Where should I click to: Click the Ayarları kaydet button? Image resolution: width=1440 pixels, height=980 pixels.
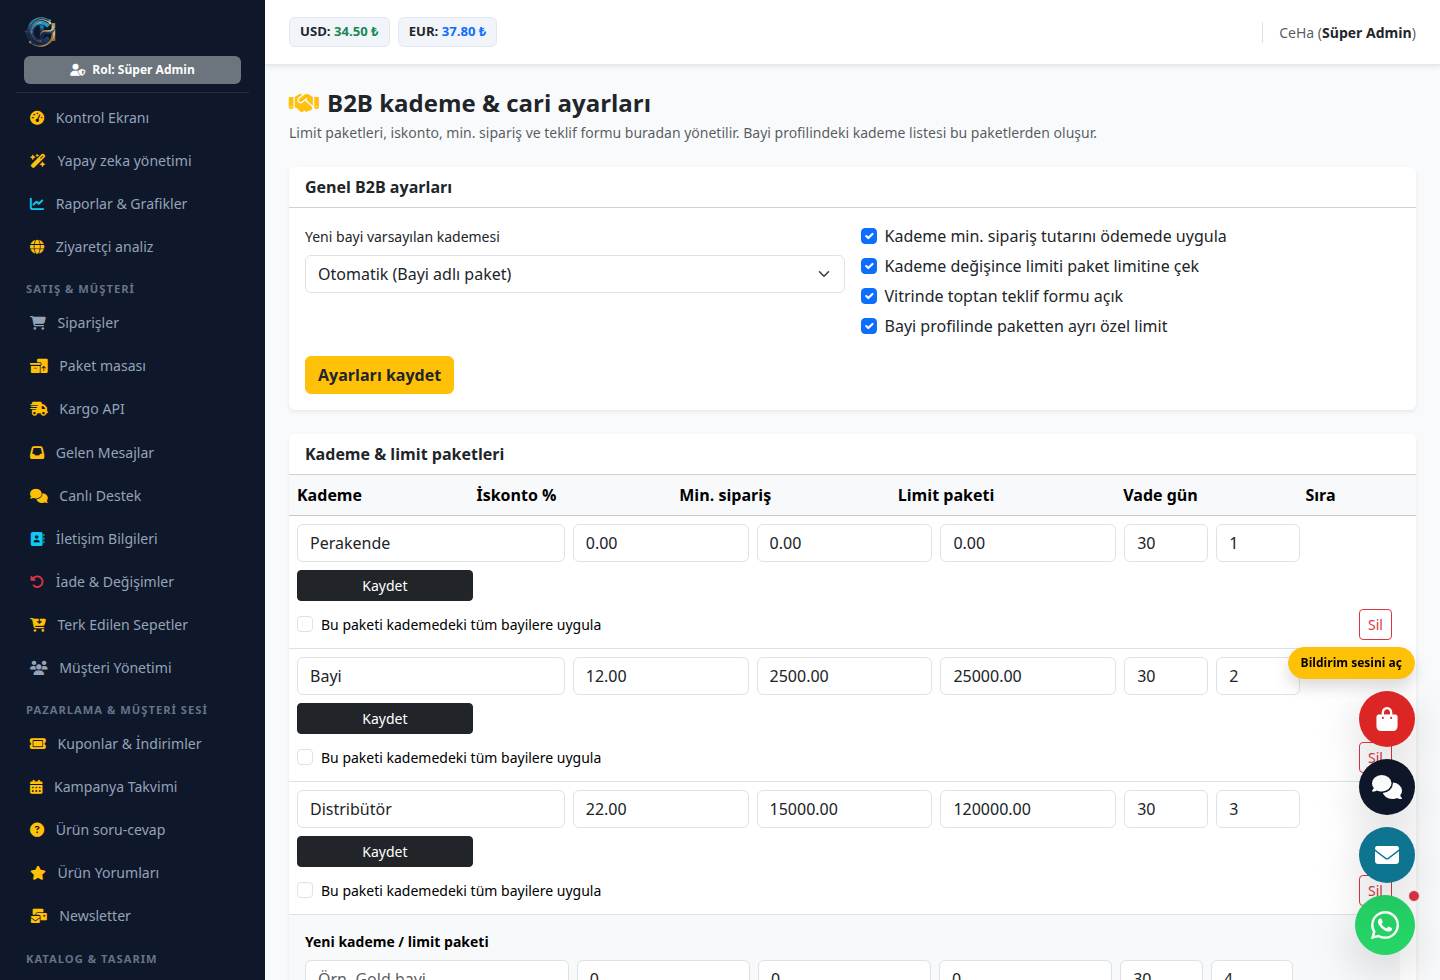point(379,375)
